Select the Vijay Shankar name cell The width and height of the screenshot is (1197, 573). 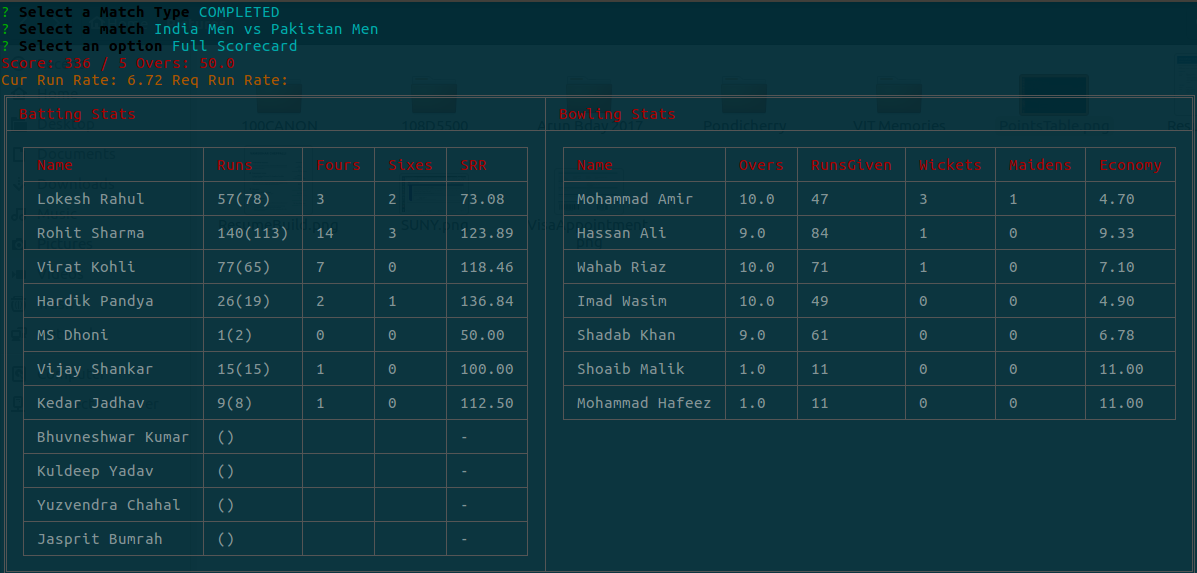point(95,369)
